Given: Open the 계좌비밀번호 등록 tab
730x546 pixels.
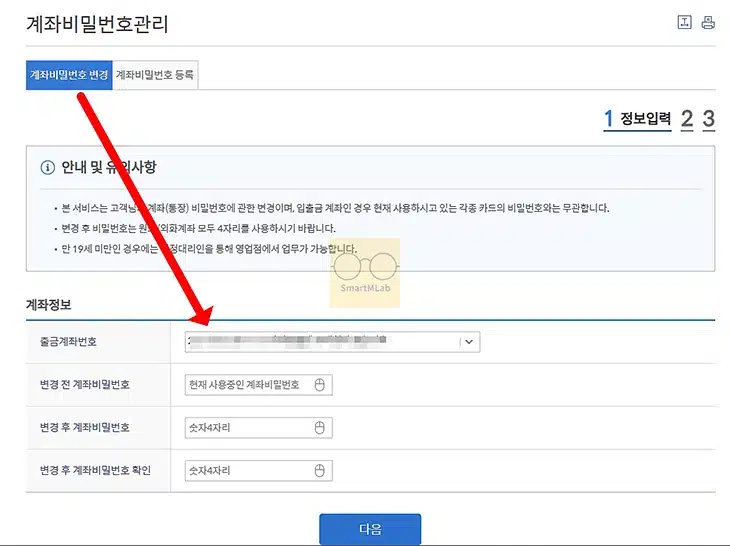Looking at the screenshot, I should [x=156, y=75].
